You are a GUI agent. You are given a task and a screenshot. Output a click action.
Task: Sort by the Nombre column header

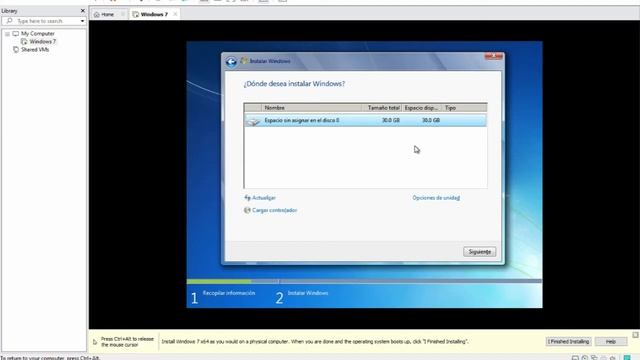coord(311,108)
